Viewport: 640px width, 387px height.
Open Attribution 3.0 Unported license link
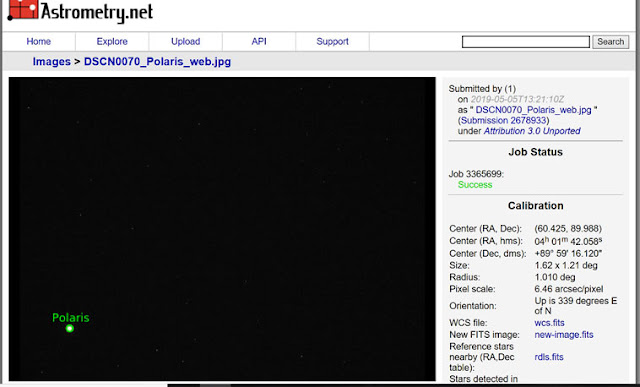click(x=532, y=131)
